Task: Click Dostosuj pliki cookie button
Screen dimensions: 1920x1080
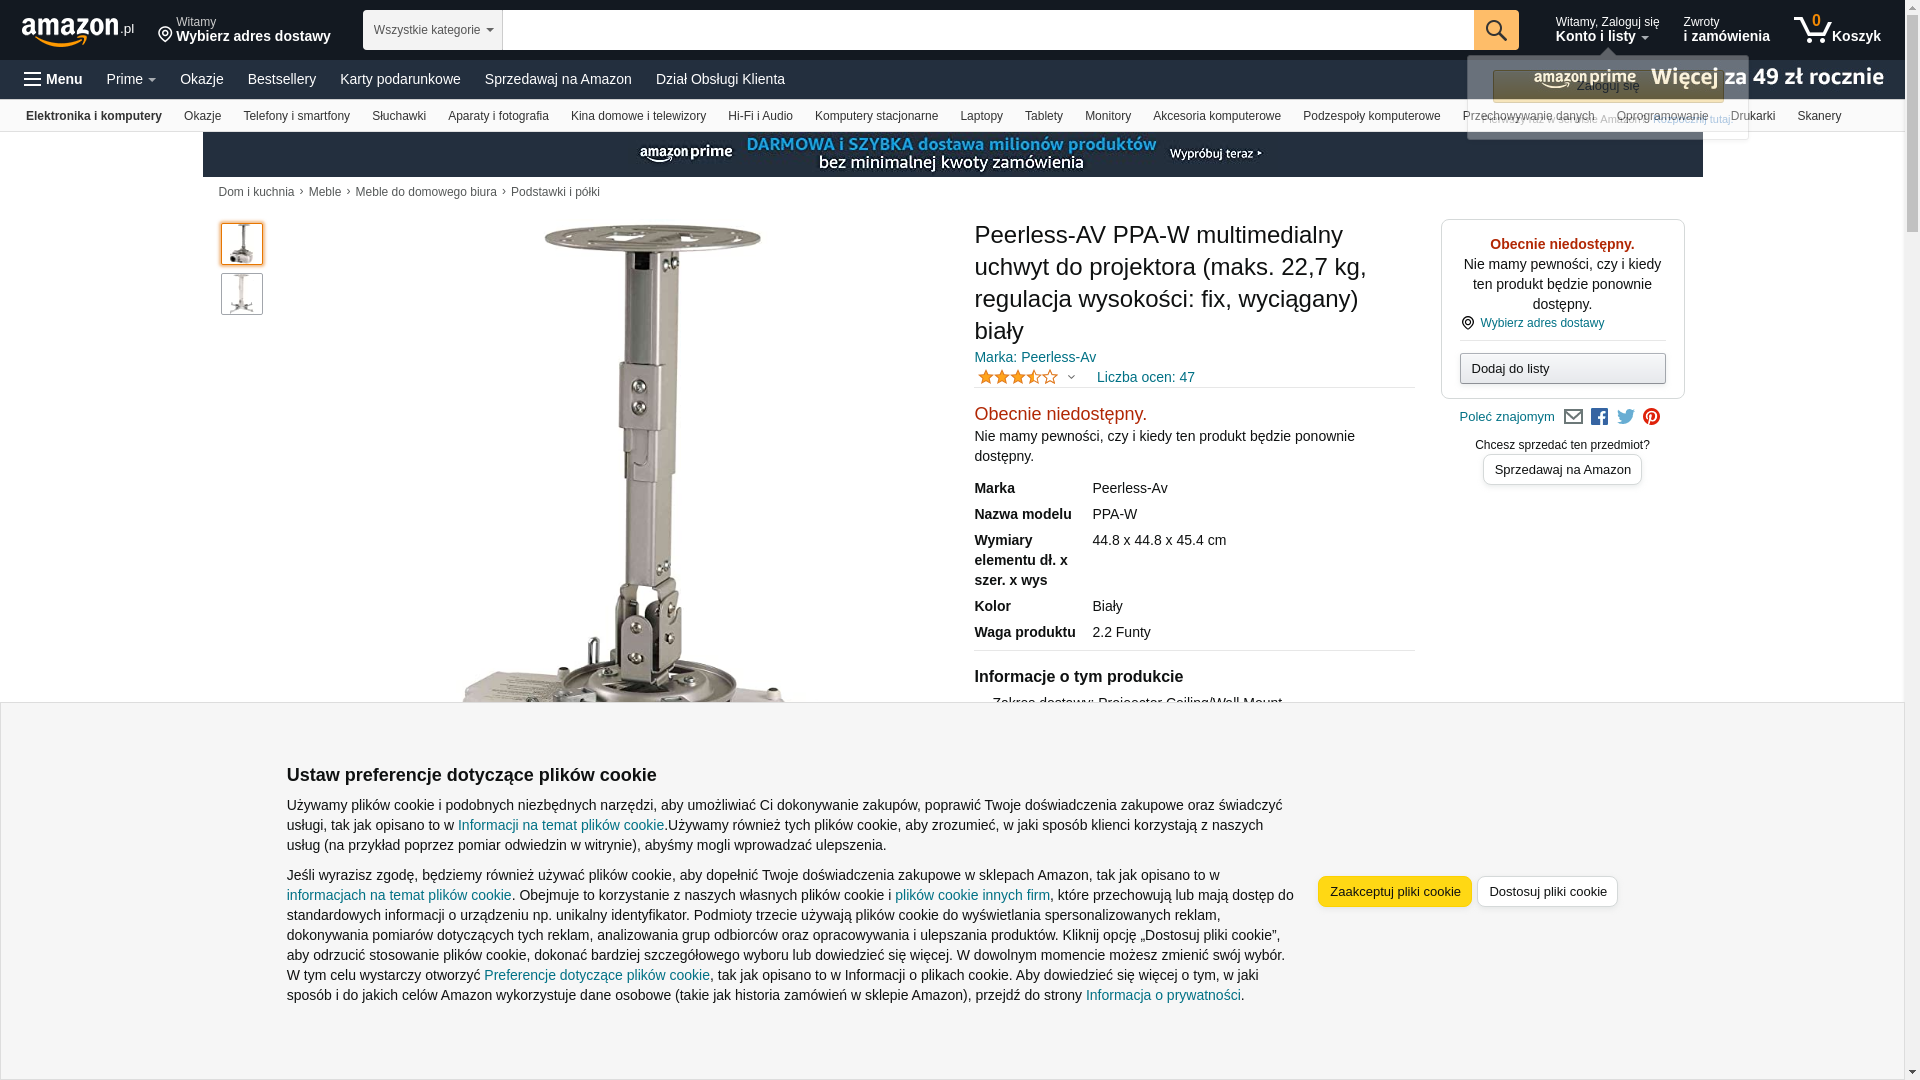Action: click(1547, 892)
